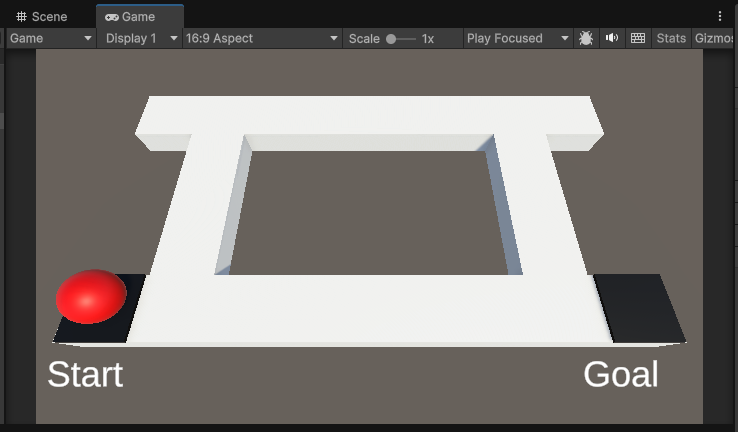Click the Scale slider handle
Viewport: 738px width, 432px height.
tap(391, 38)
